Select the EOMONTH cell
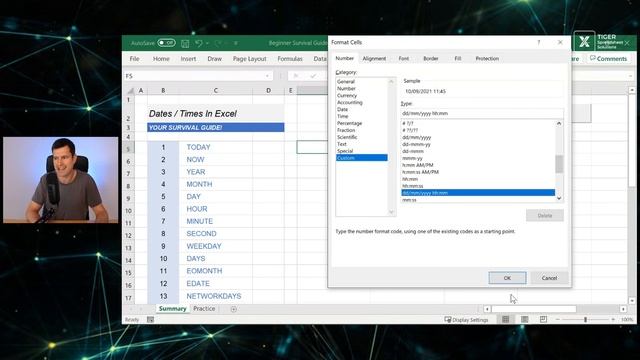 216,271
